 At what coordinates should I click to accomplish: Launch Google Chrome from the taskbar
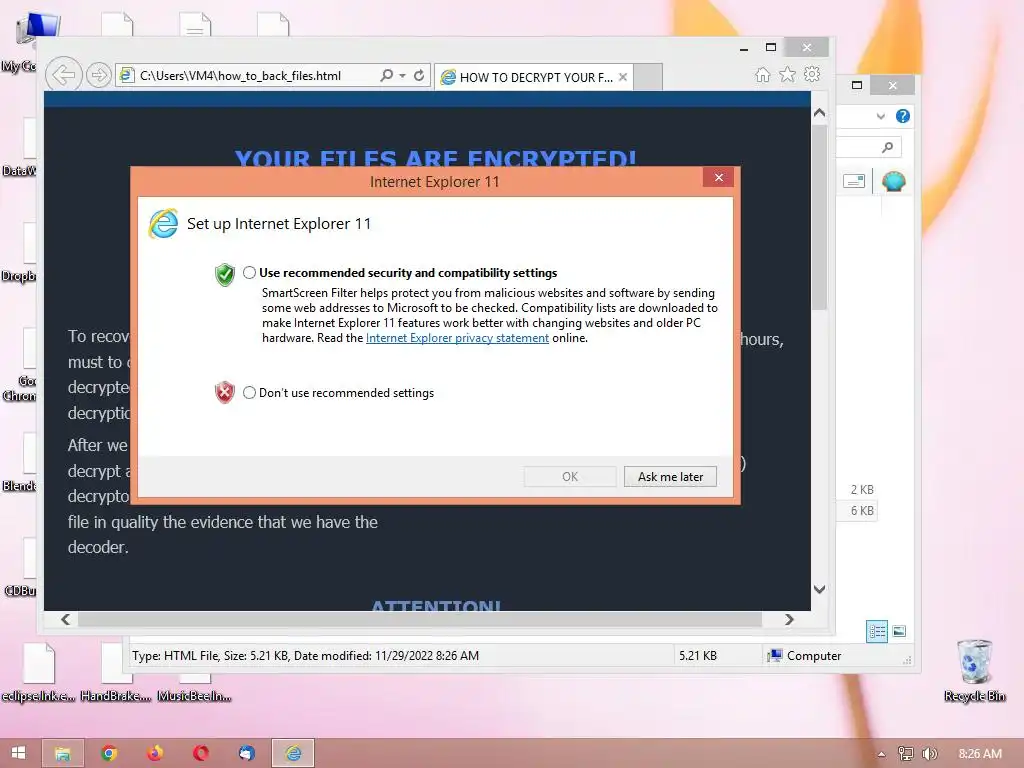109,754
